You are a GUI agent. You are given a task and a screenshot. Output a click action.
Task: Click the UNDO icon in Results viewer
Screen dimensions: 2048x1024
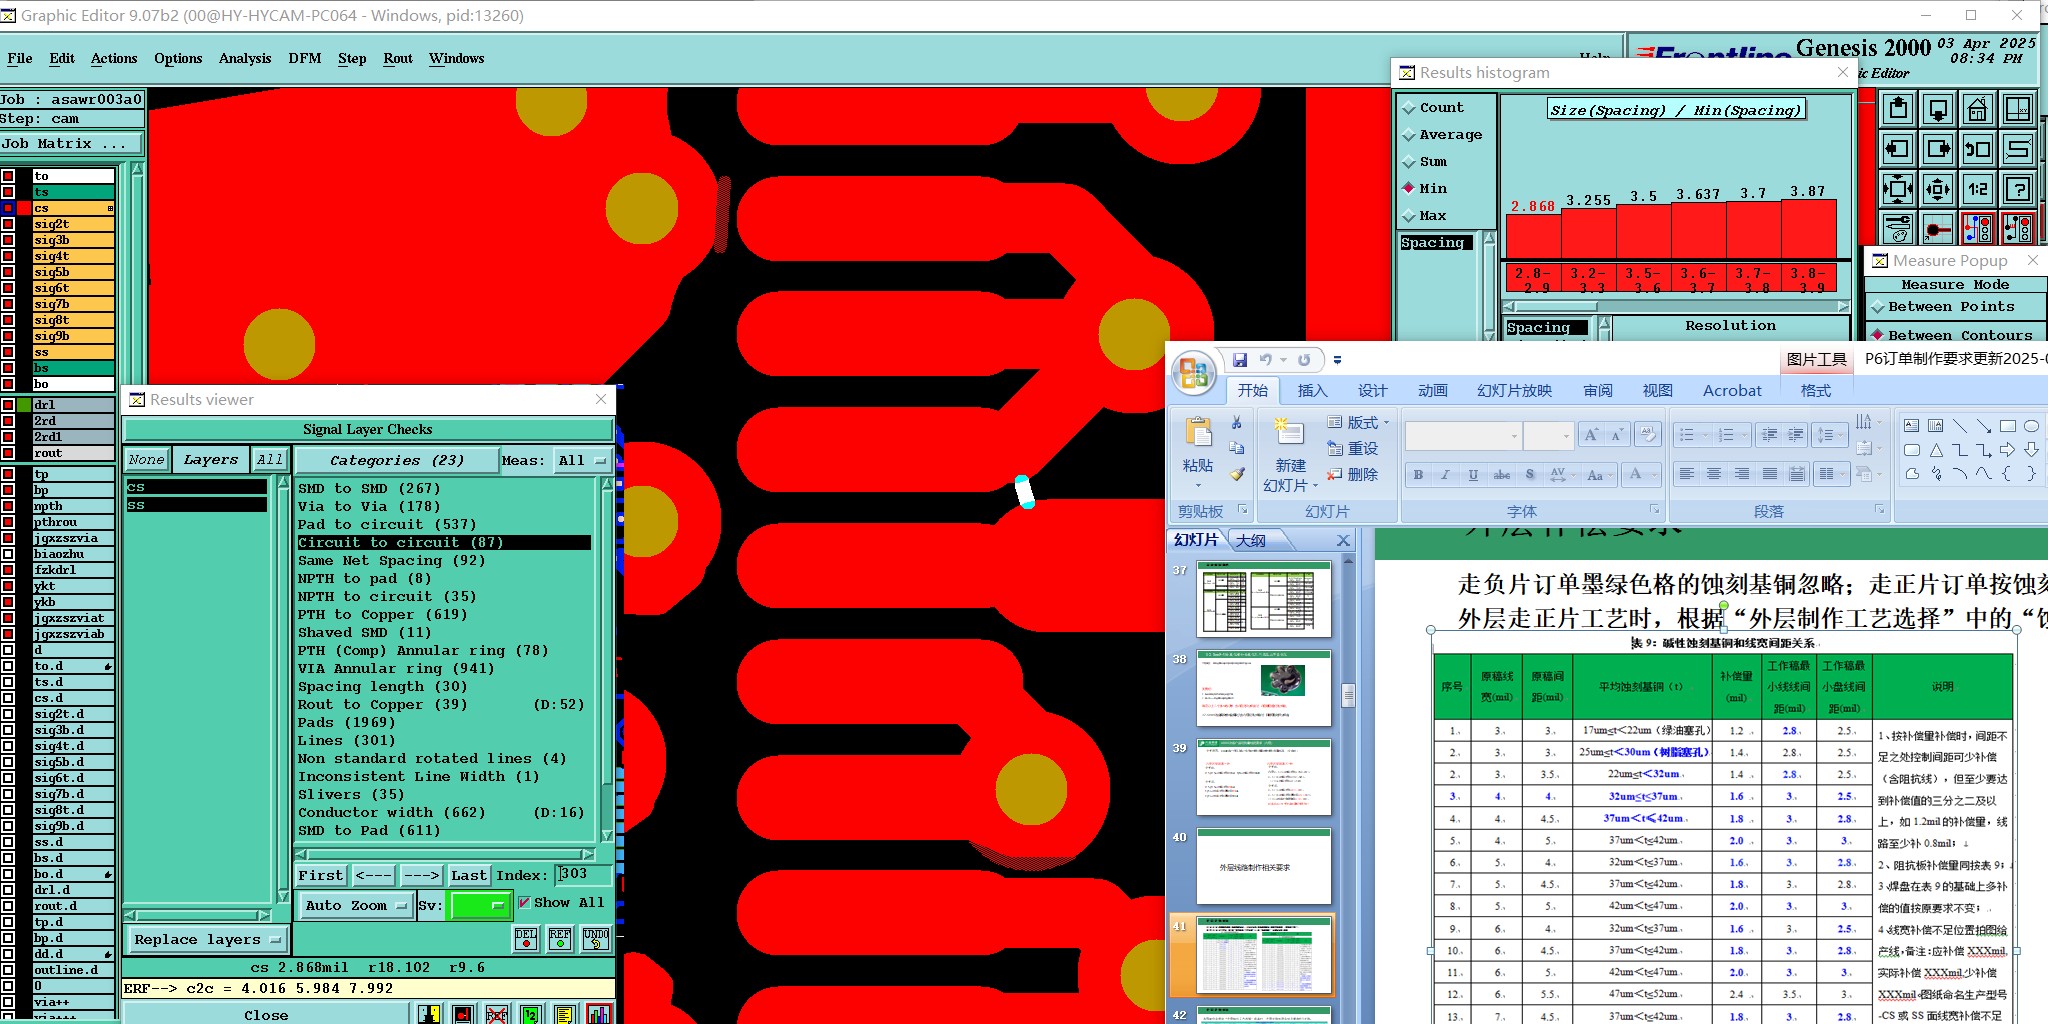pyautogui.click(x=596, y=938)
